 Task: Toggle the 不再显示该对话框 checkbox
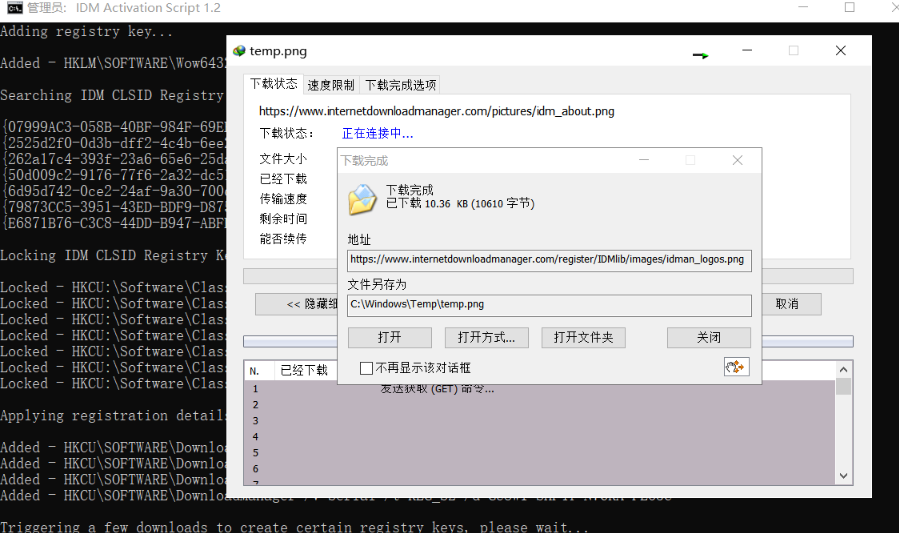point(366,368)
